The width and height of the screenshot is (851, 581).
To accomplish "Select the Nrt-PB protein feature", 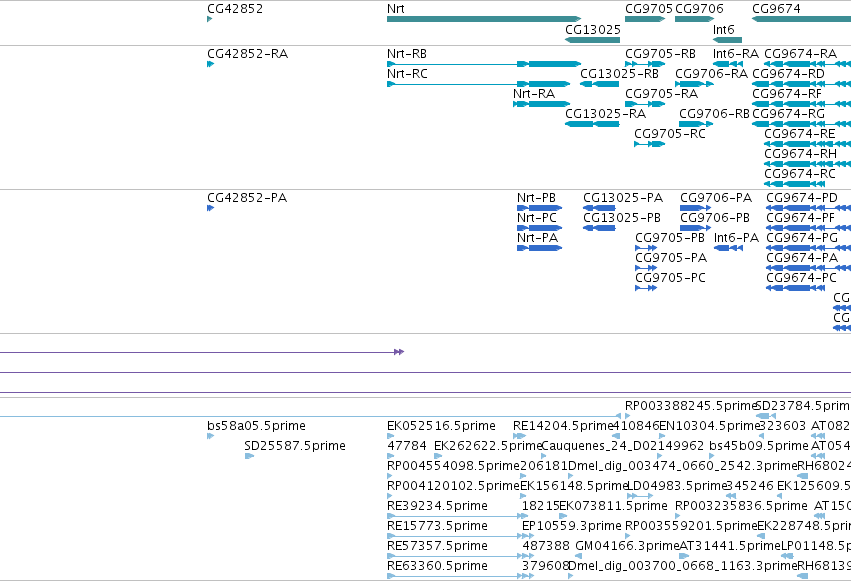I will [x=539, y=208].
